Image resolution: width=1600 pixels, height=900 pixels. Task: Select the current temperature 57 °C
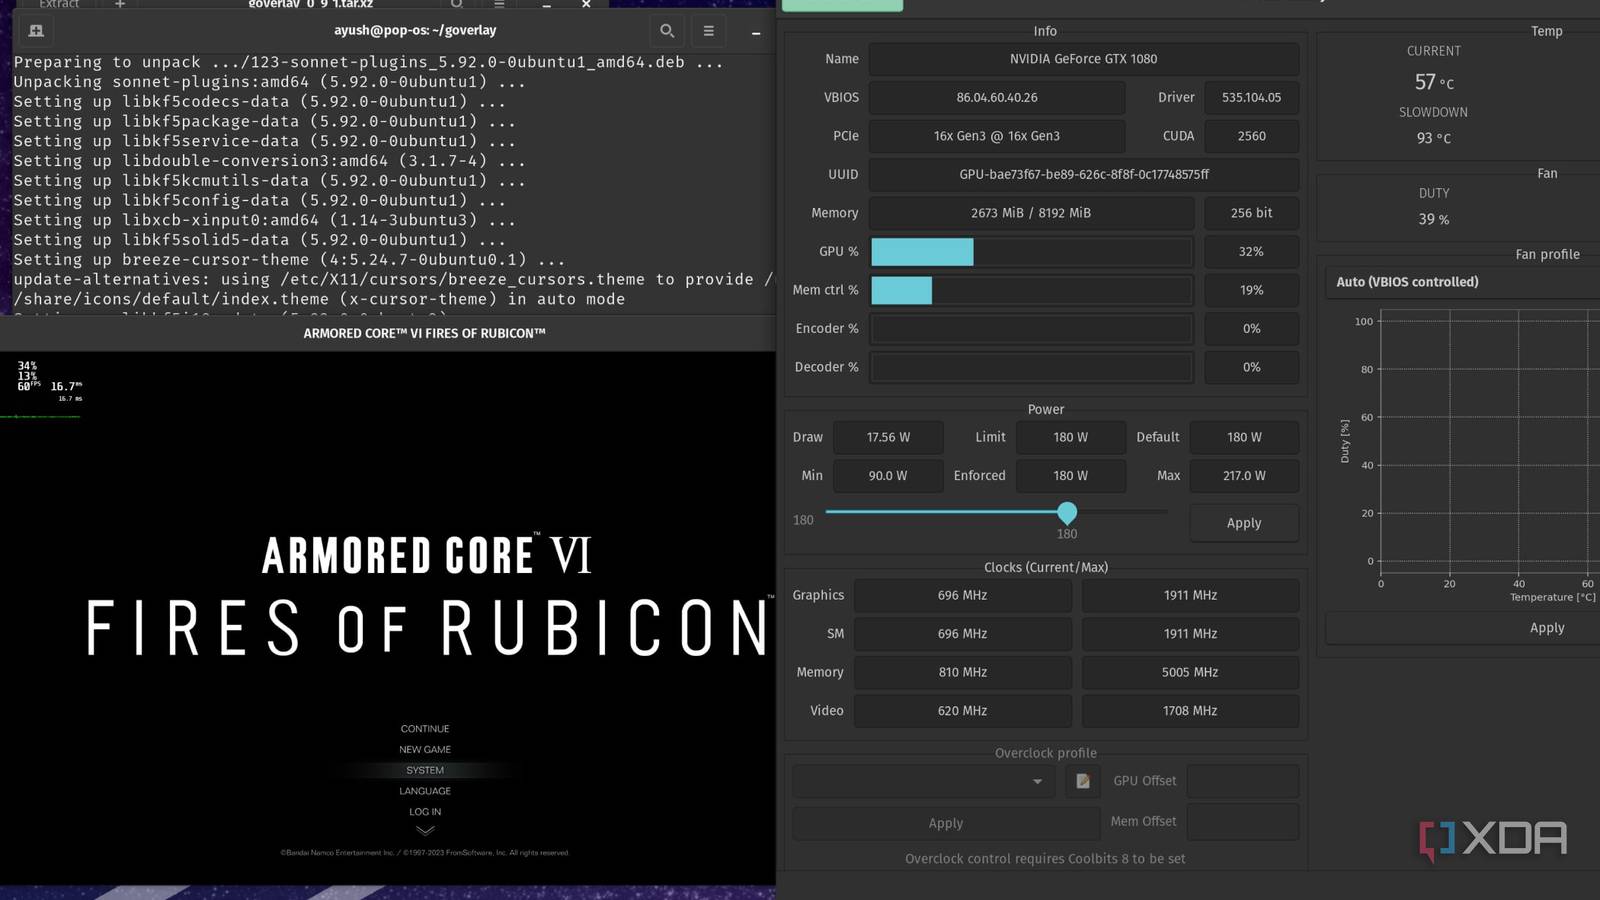click(1434, 82)
